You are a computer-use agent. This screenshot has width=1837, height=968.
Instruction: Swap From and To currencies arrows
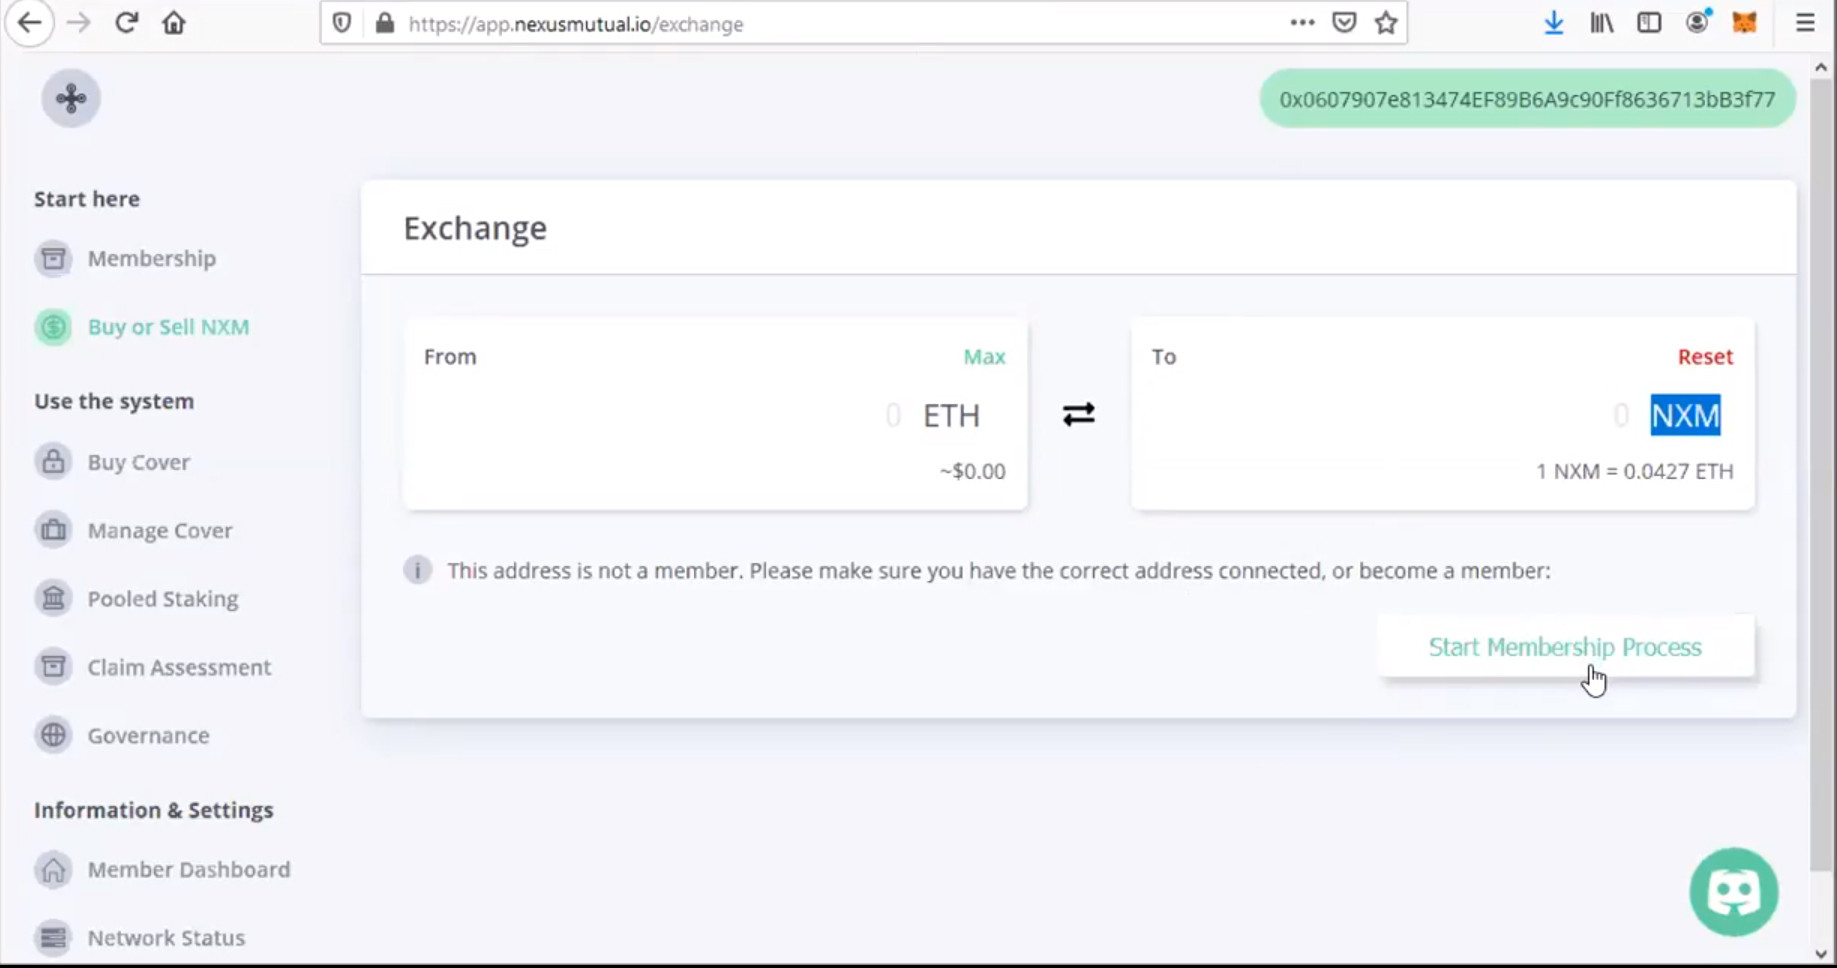pyautogui.click(x=1078, y=414)
